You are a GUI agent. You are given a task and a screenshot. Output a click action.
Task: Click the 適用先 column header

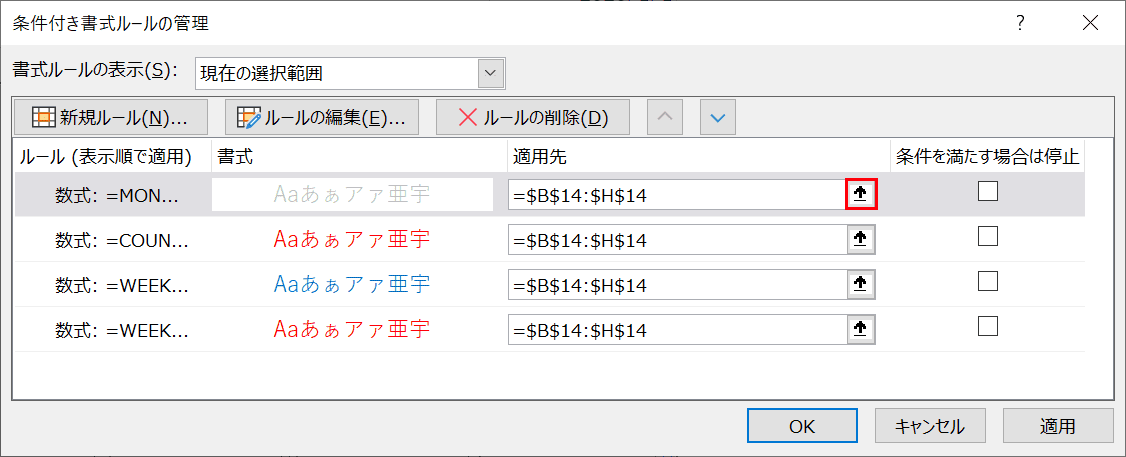(x=699, y=156)
